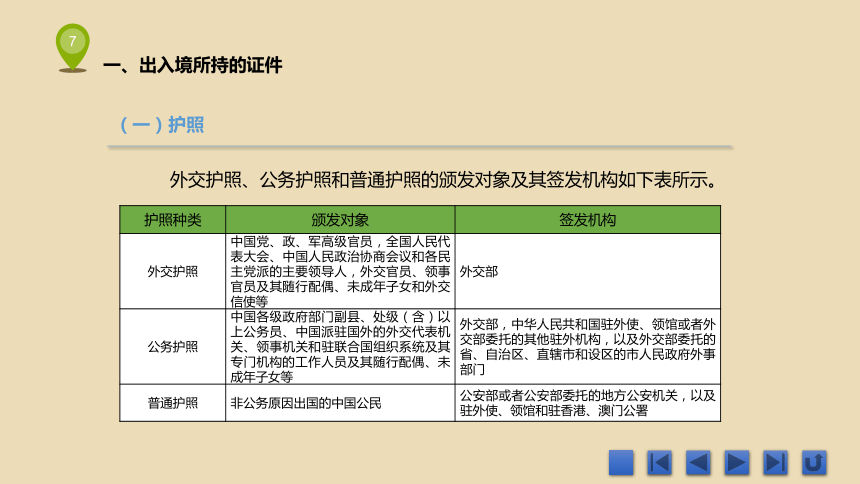Click the cell 非公务原因出国的中国公民
The width and height of the screenshot is (860, 484).
click(340, 403)
